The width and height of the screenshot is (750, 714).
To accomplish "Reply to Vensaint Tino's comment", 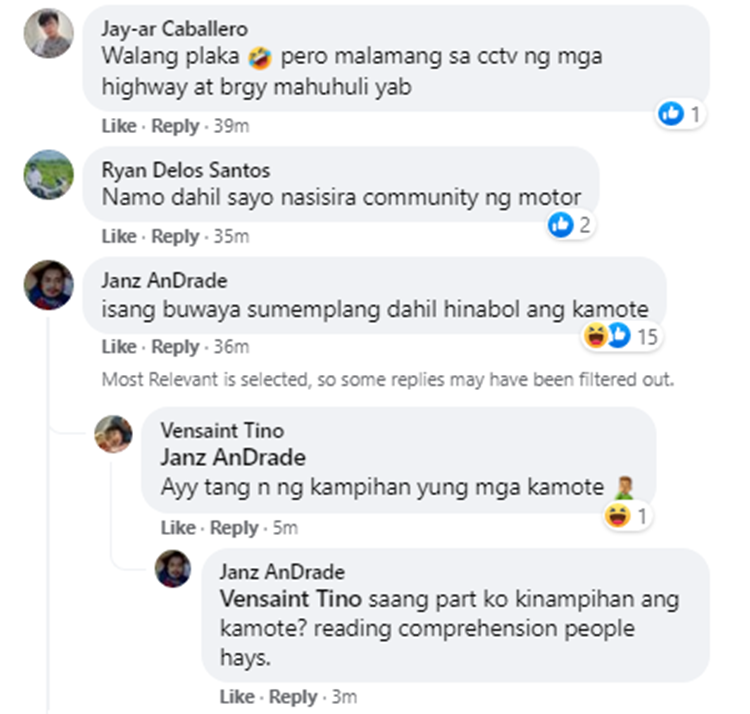I will click(x=234, y=528).
